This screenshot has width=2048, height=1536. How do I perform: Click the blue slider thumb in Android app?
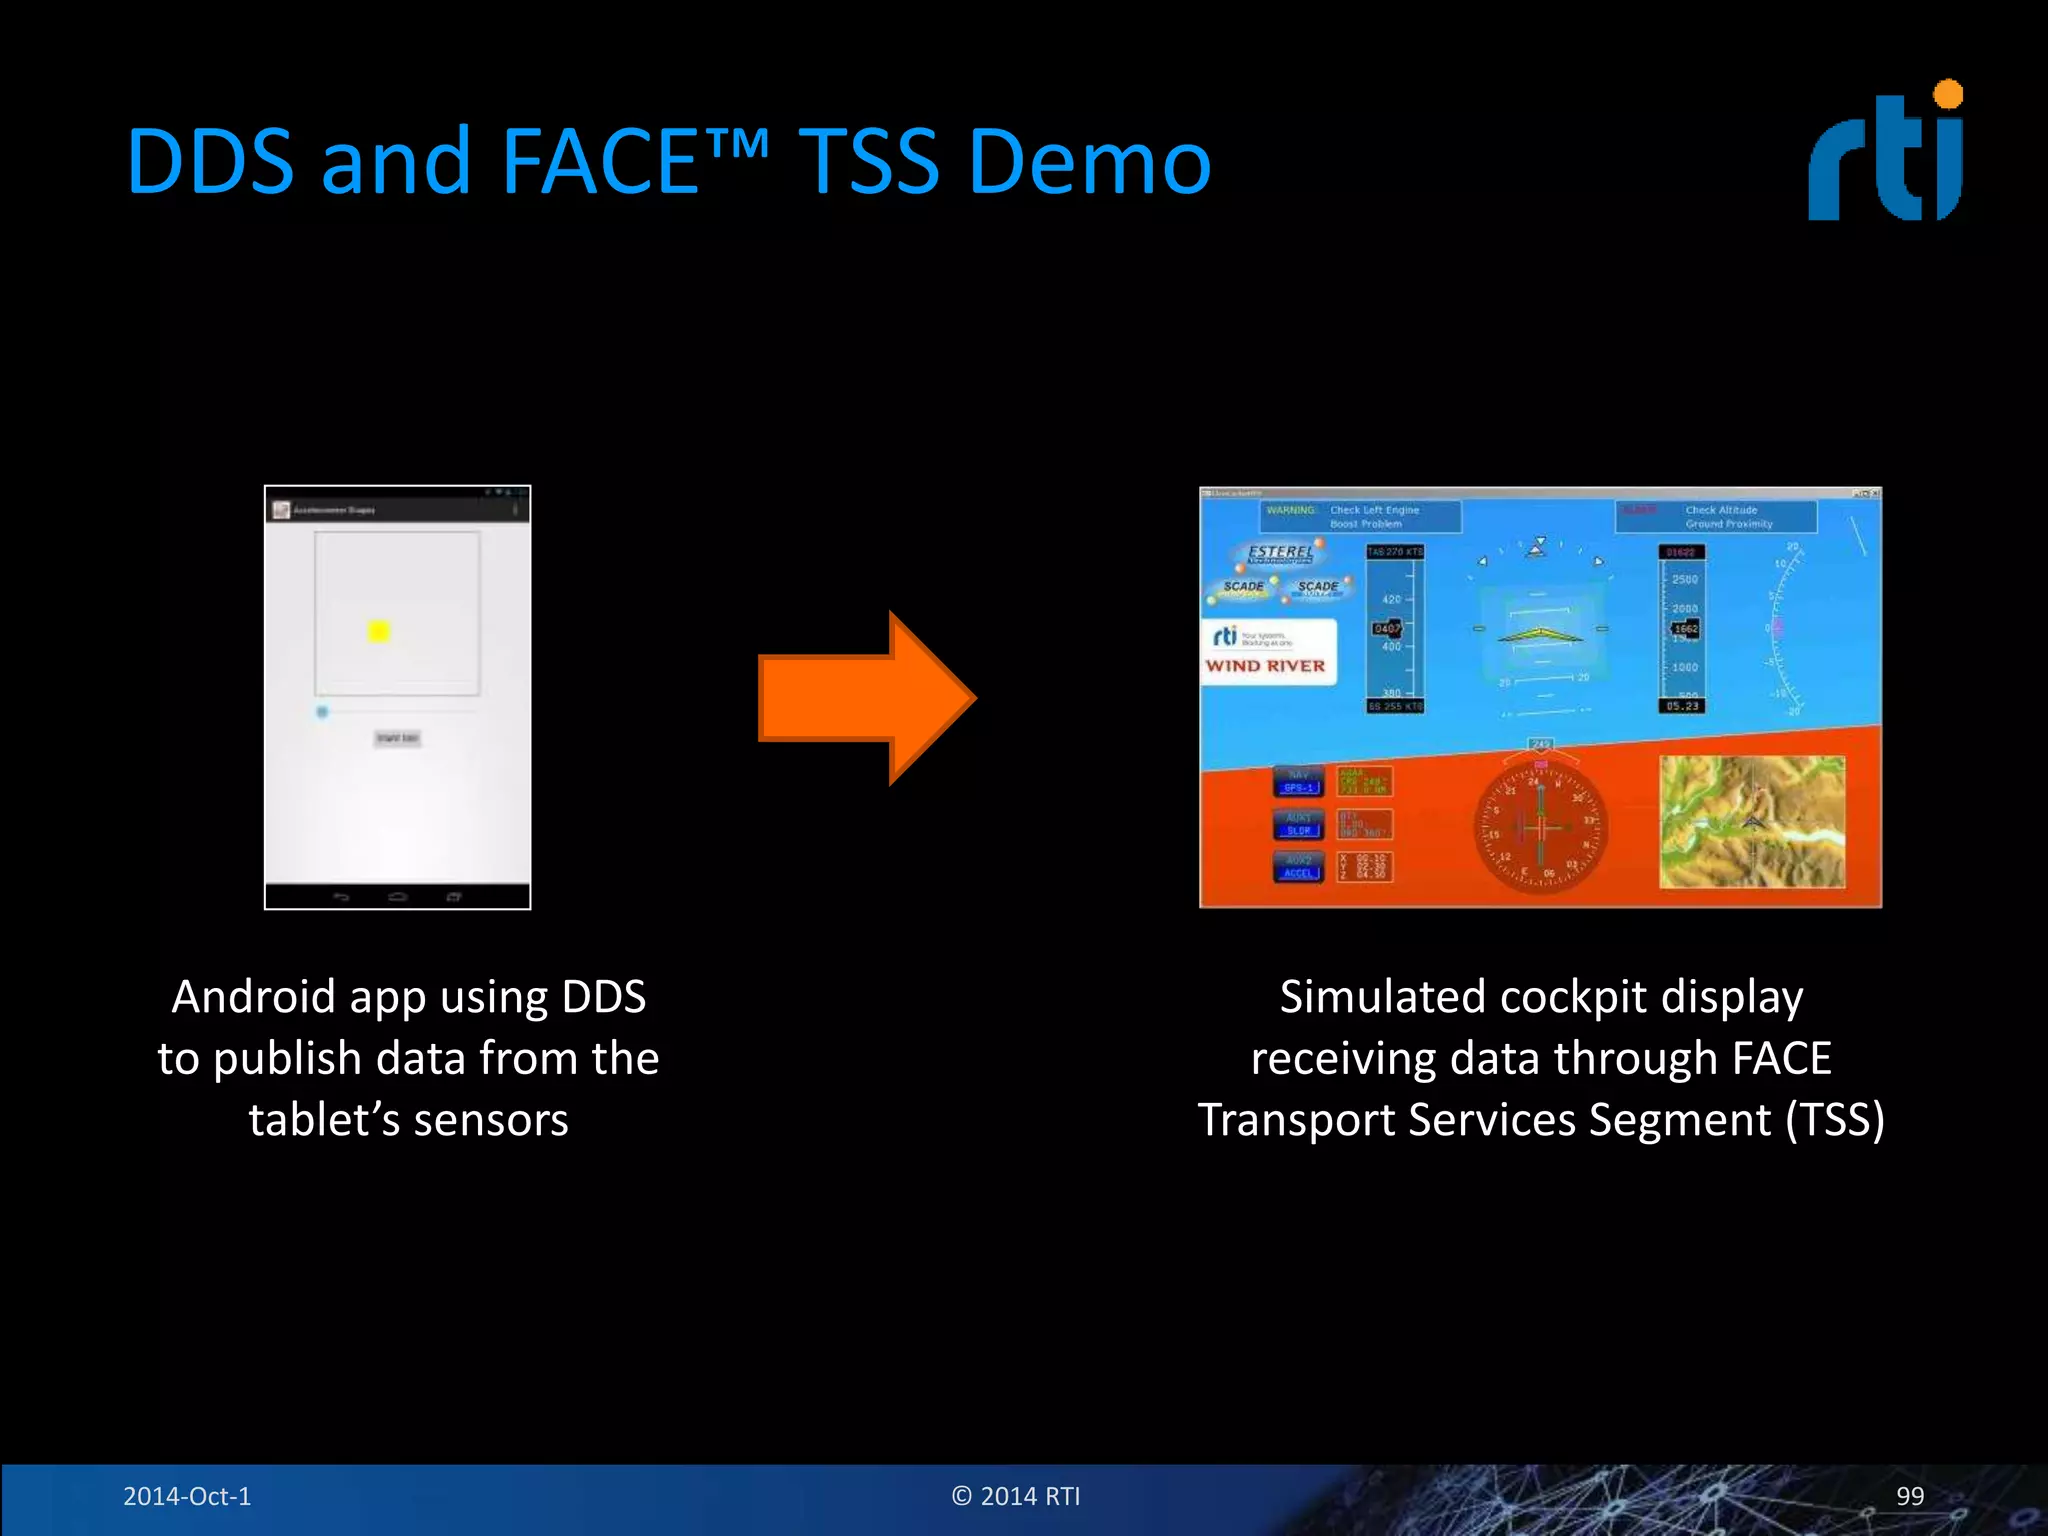[x=322, y=712]
